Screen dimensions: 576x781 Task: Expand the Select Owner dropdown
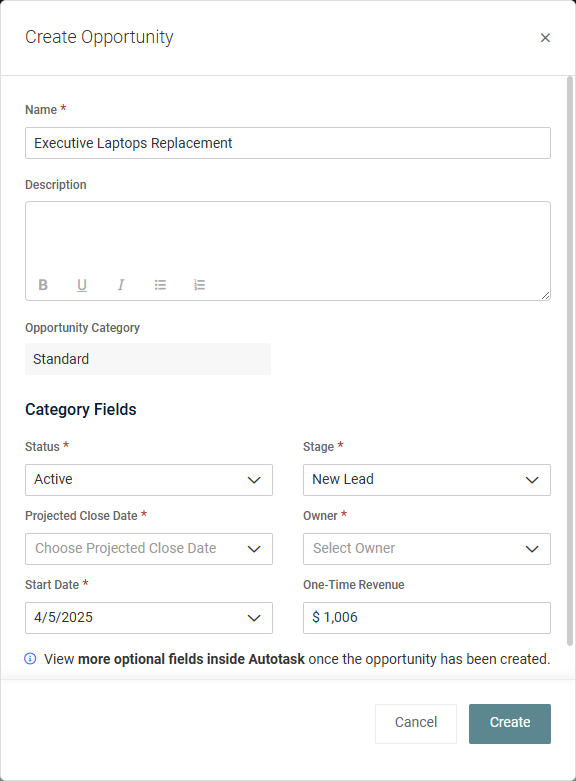point(427,549)
